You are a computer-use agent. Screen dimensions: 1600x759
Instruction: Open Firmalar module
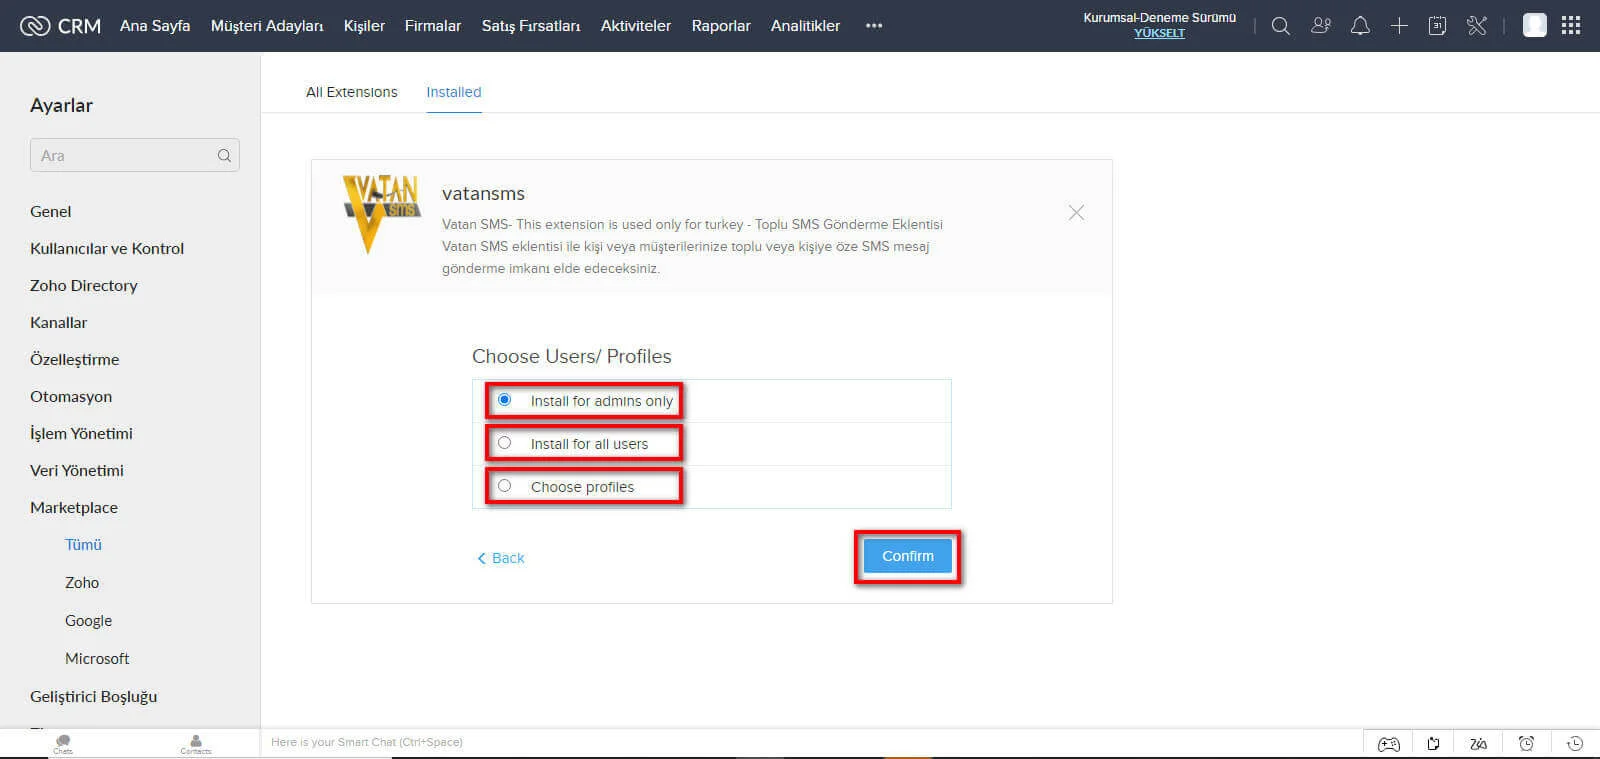point(433,26)
